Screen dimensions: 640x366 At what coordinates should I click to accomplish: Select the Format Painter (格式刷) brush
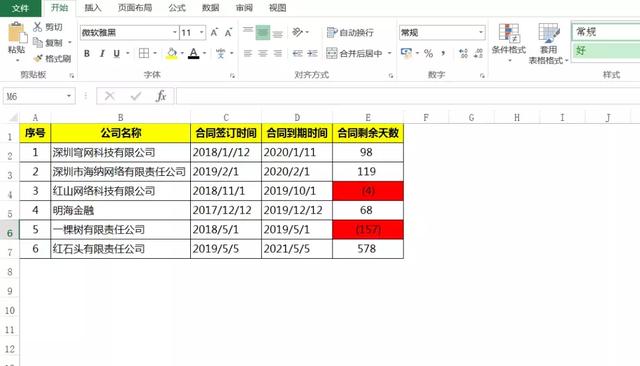coord(38,58)
